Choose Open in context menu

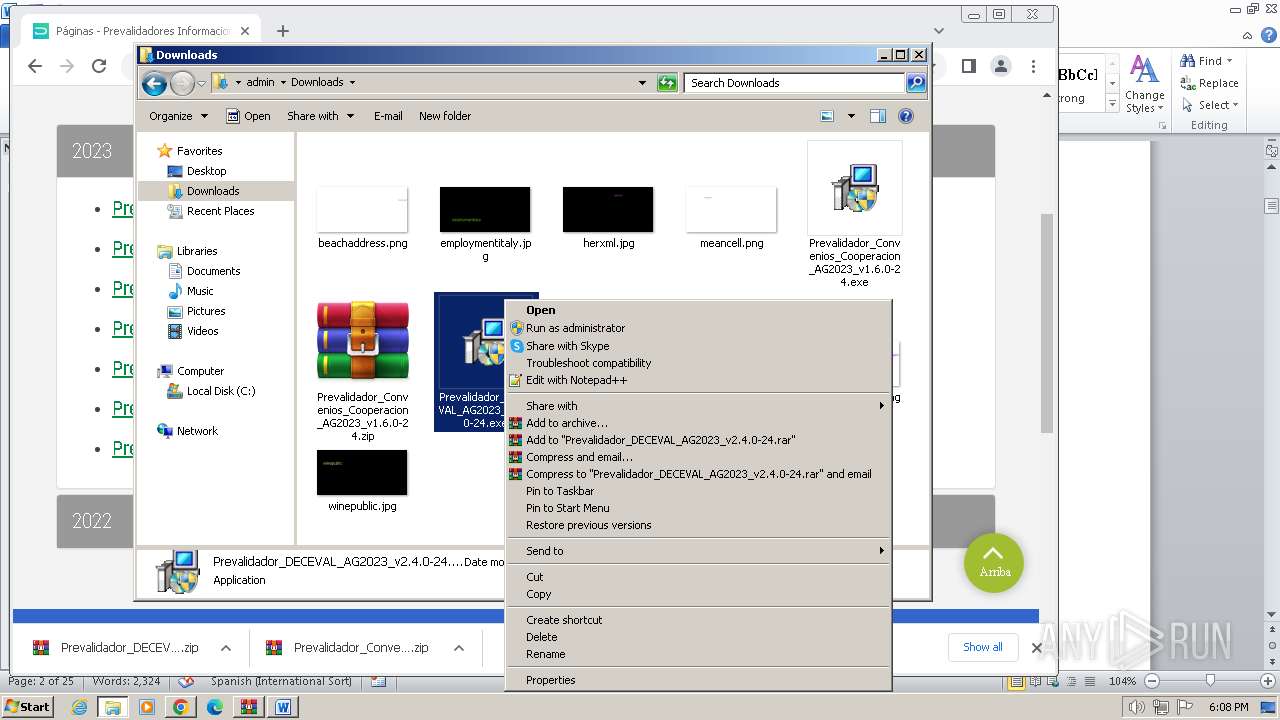698,310
